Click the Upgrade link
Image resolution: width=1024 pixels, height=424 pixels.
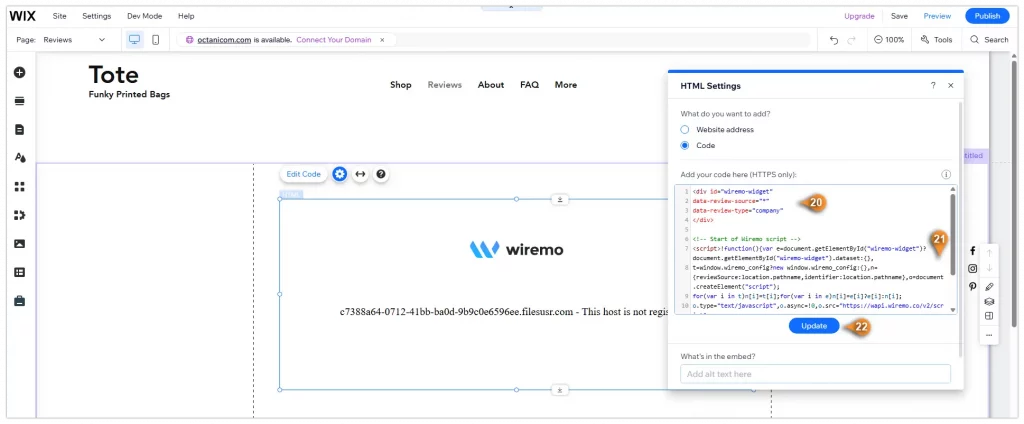[x=859, y=16]
